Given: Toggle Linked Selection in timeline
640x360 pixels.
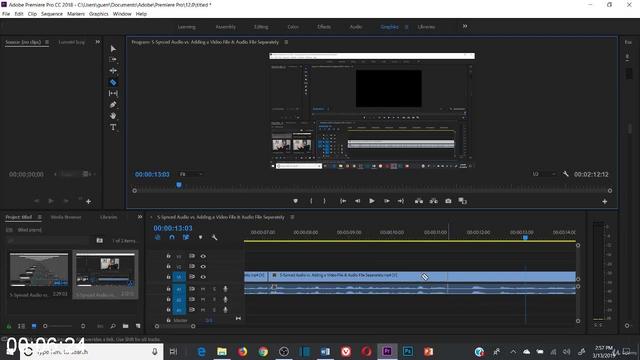Looking at the screenshot, I should (186, 237).
